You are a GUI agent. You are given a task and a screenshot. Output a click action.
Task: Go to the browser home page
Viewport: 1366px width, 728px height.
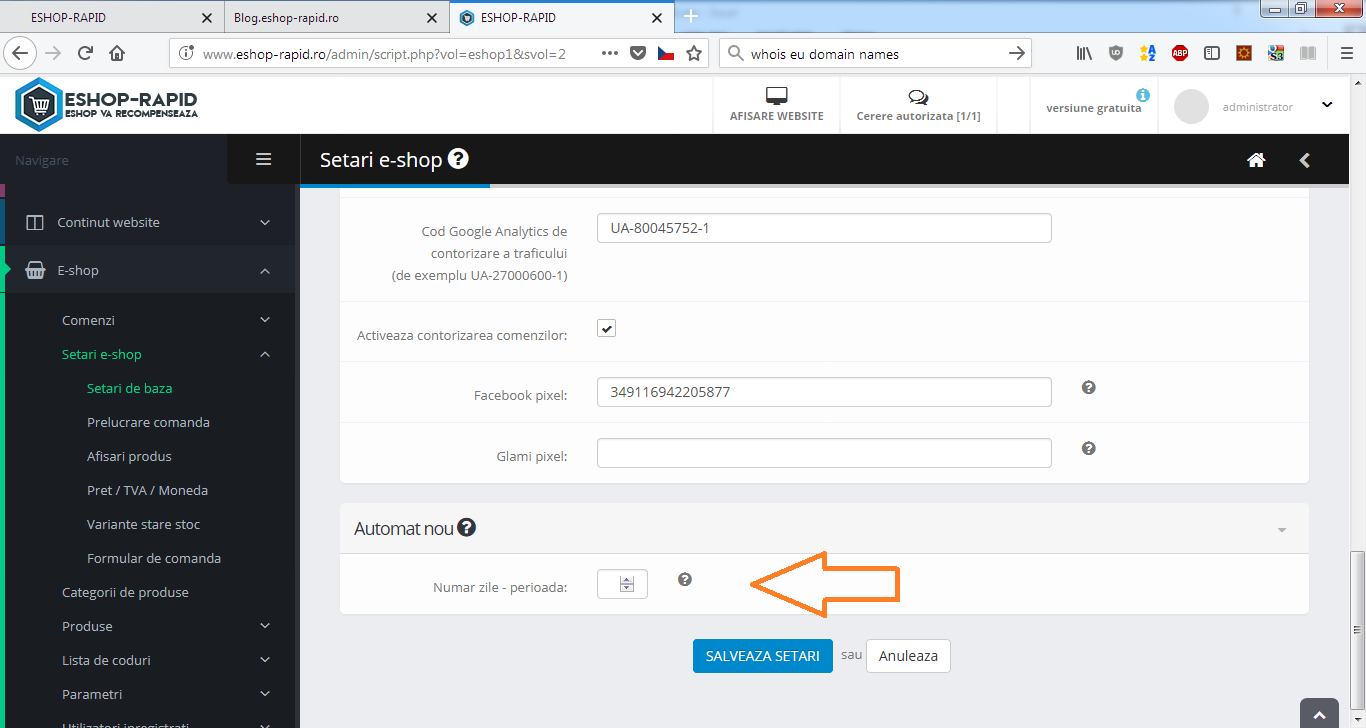click(x=117, y=54)
